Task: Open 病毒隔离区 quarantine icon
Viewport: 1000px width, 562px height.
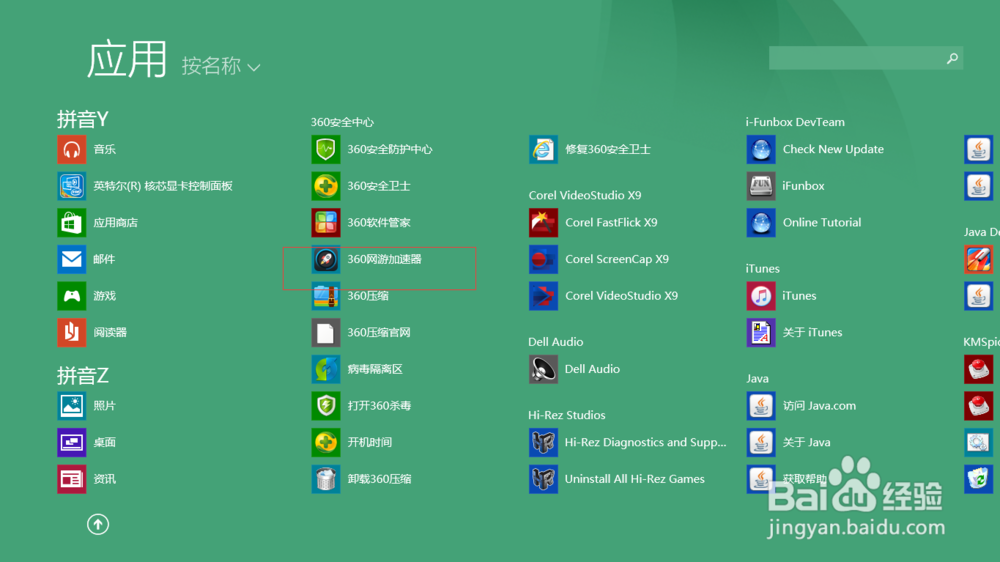Action: (x=326, y=369)
